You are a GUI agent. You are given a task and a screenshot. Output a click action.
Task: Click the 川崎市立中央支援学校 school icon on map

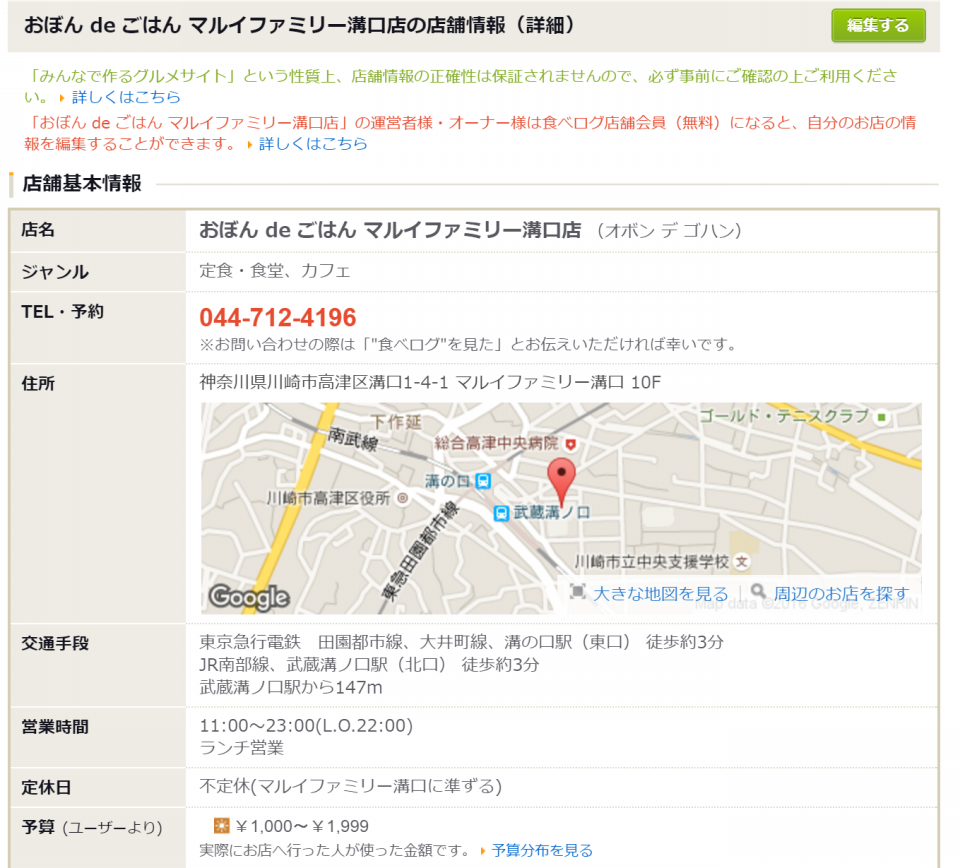tap(741, 561)
